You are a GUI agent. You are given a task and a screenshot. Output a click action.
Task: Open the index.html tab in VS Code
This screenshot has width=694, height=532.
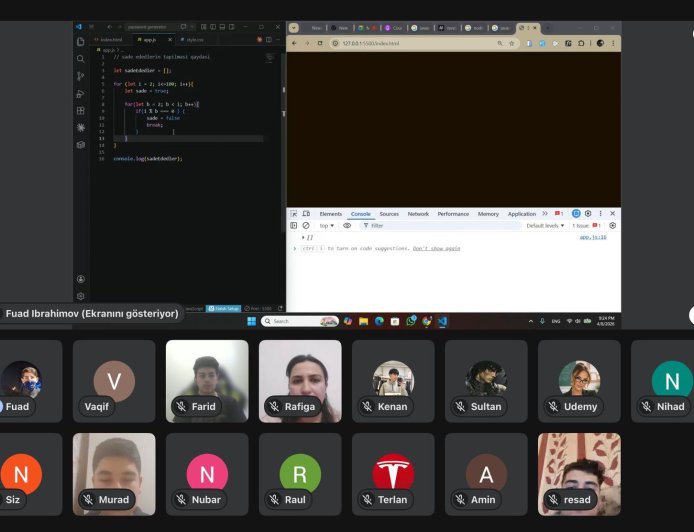tap(109, 40)
